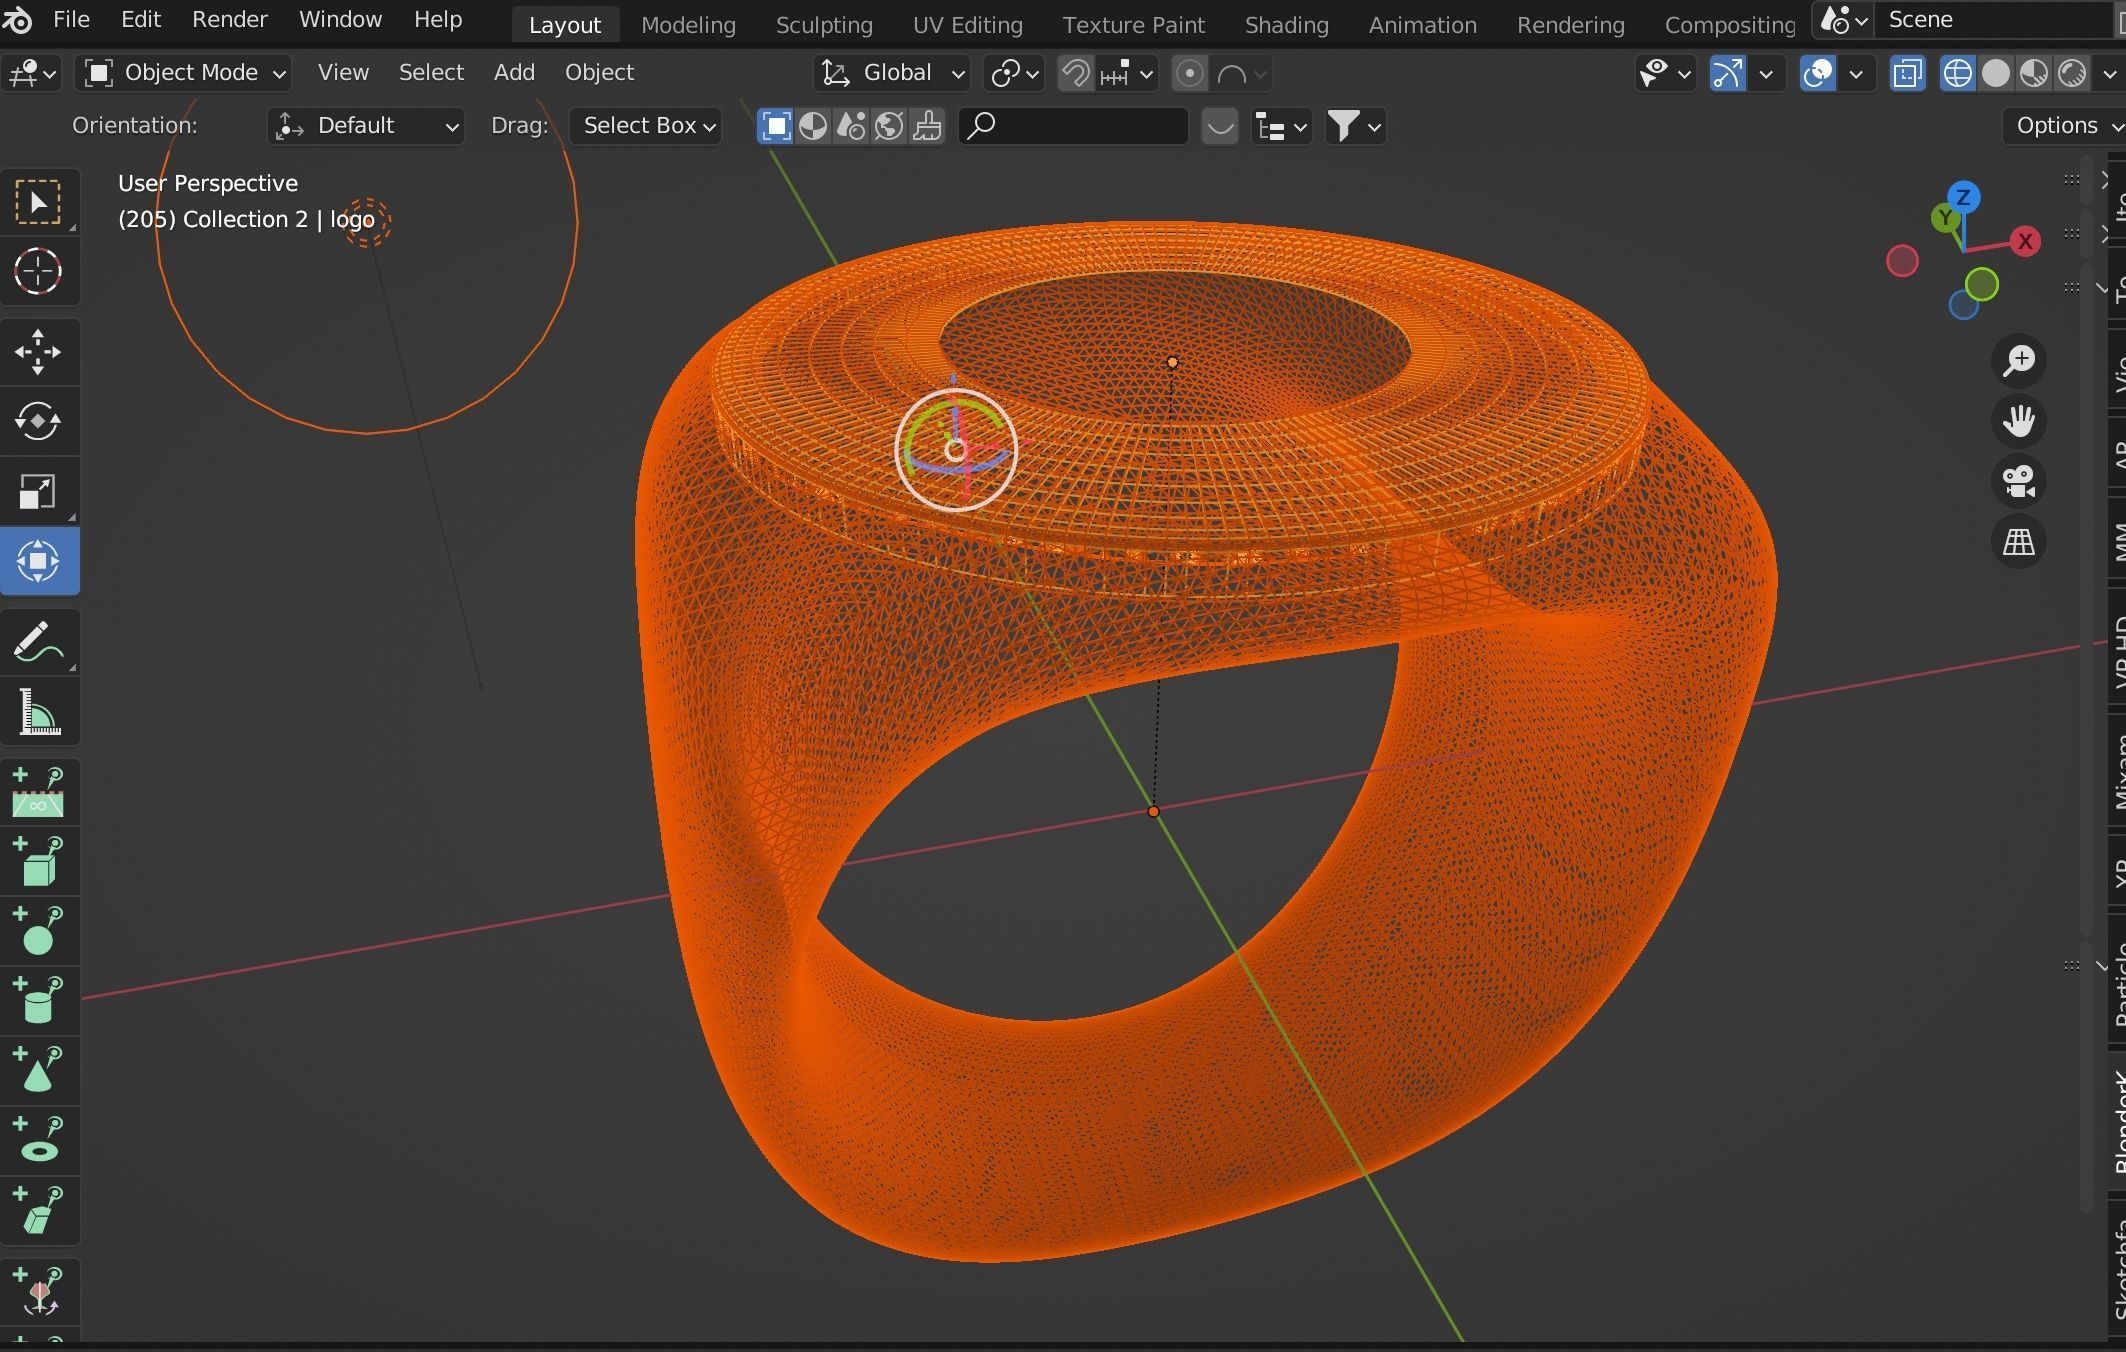Viewport: 2126px width, 1352px height.
Task: Enable Toggle X-Ray mode
Action: [1908, 73]
